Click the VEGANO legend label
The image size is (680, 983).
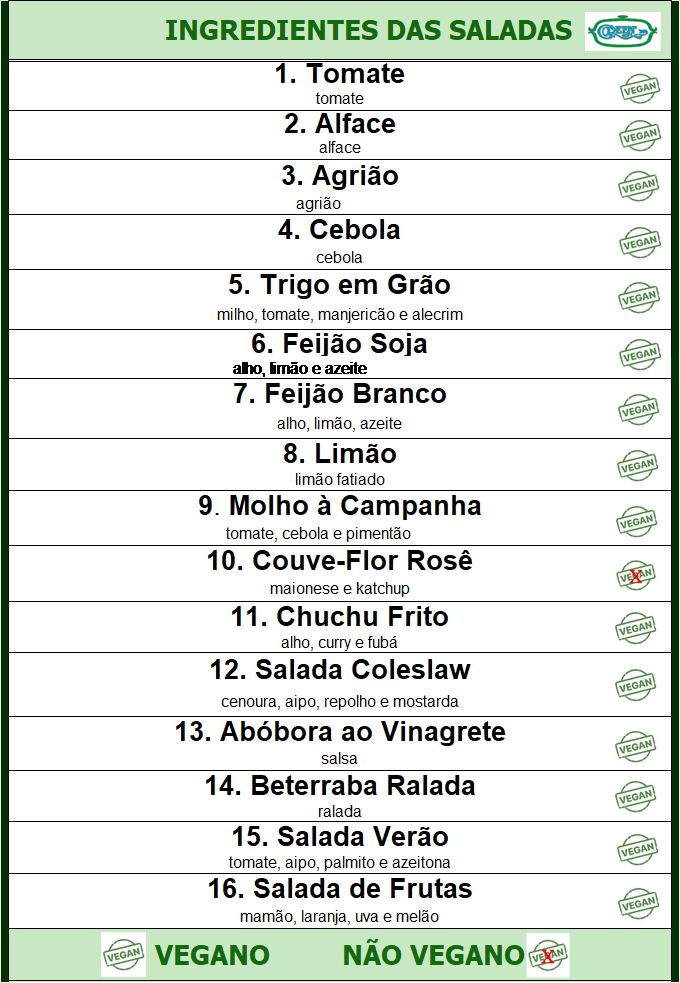coord(212,955)
